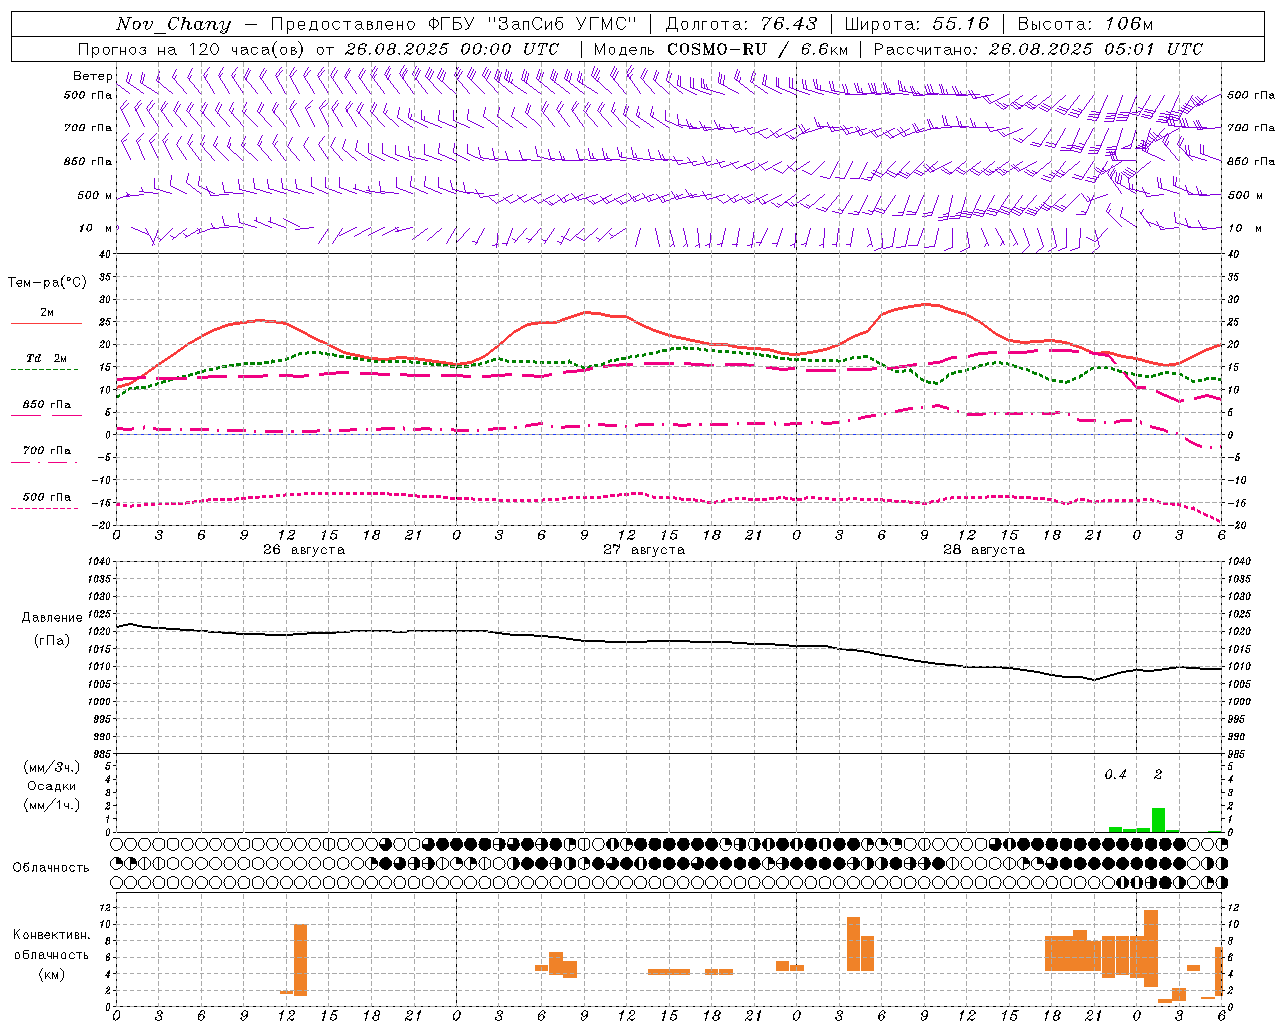
Task: Click the "Ветер" wind panel label
Action: click(93, 76)
